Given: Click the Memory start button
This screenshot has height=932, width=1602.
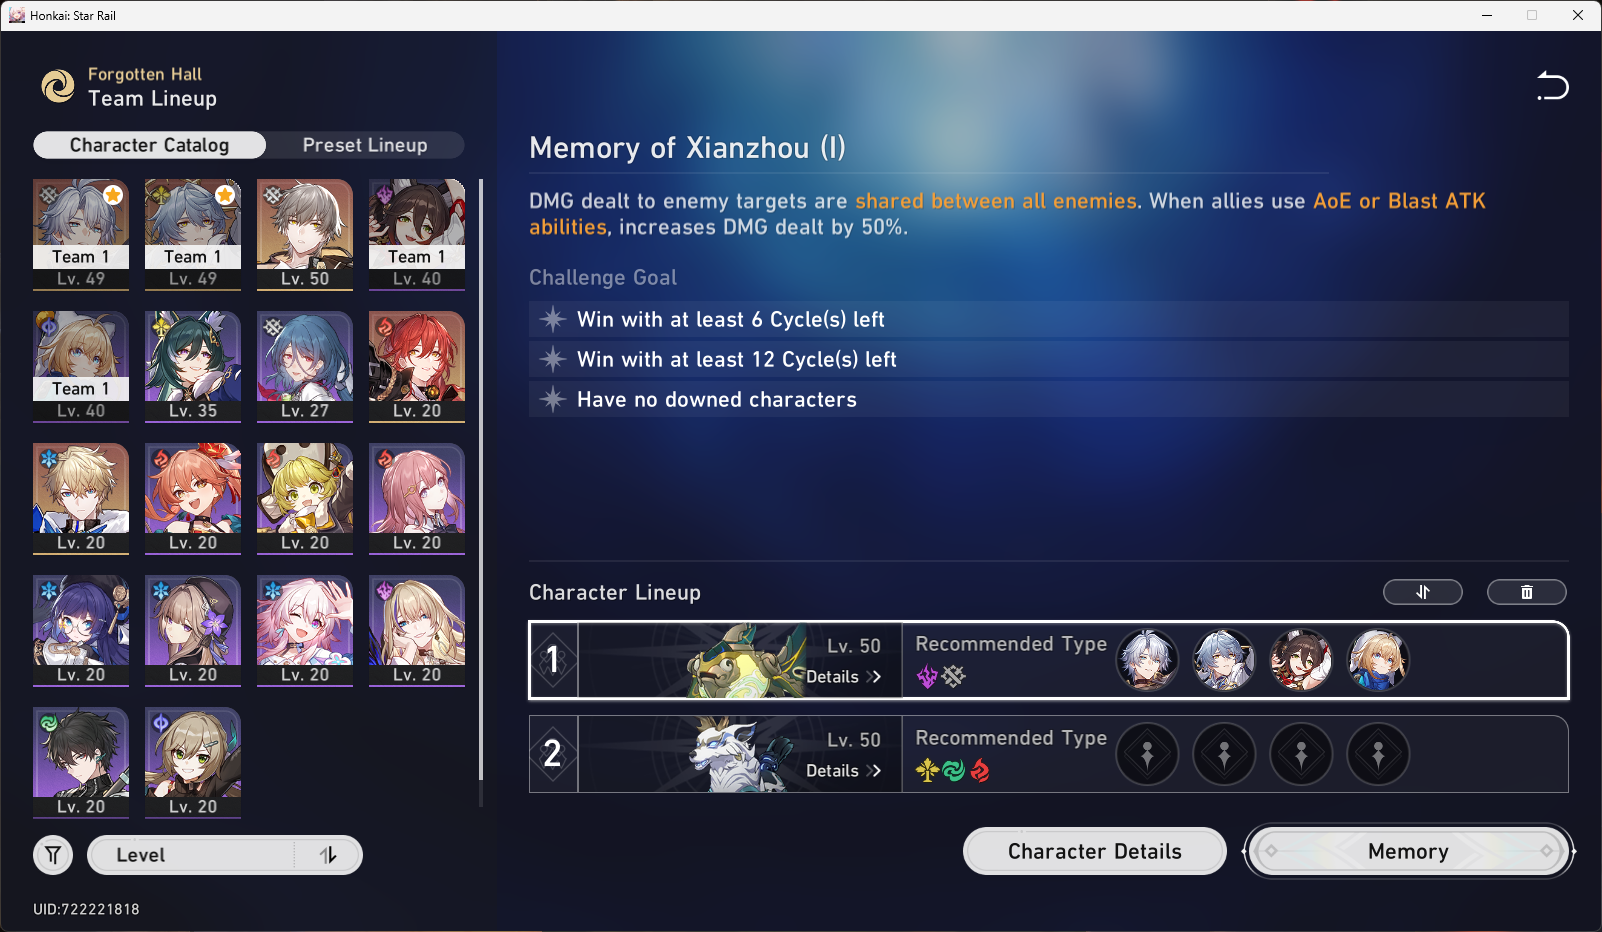Looking at the screenshot, I should pos(1408,851).
